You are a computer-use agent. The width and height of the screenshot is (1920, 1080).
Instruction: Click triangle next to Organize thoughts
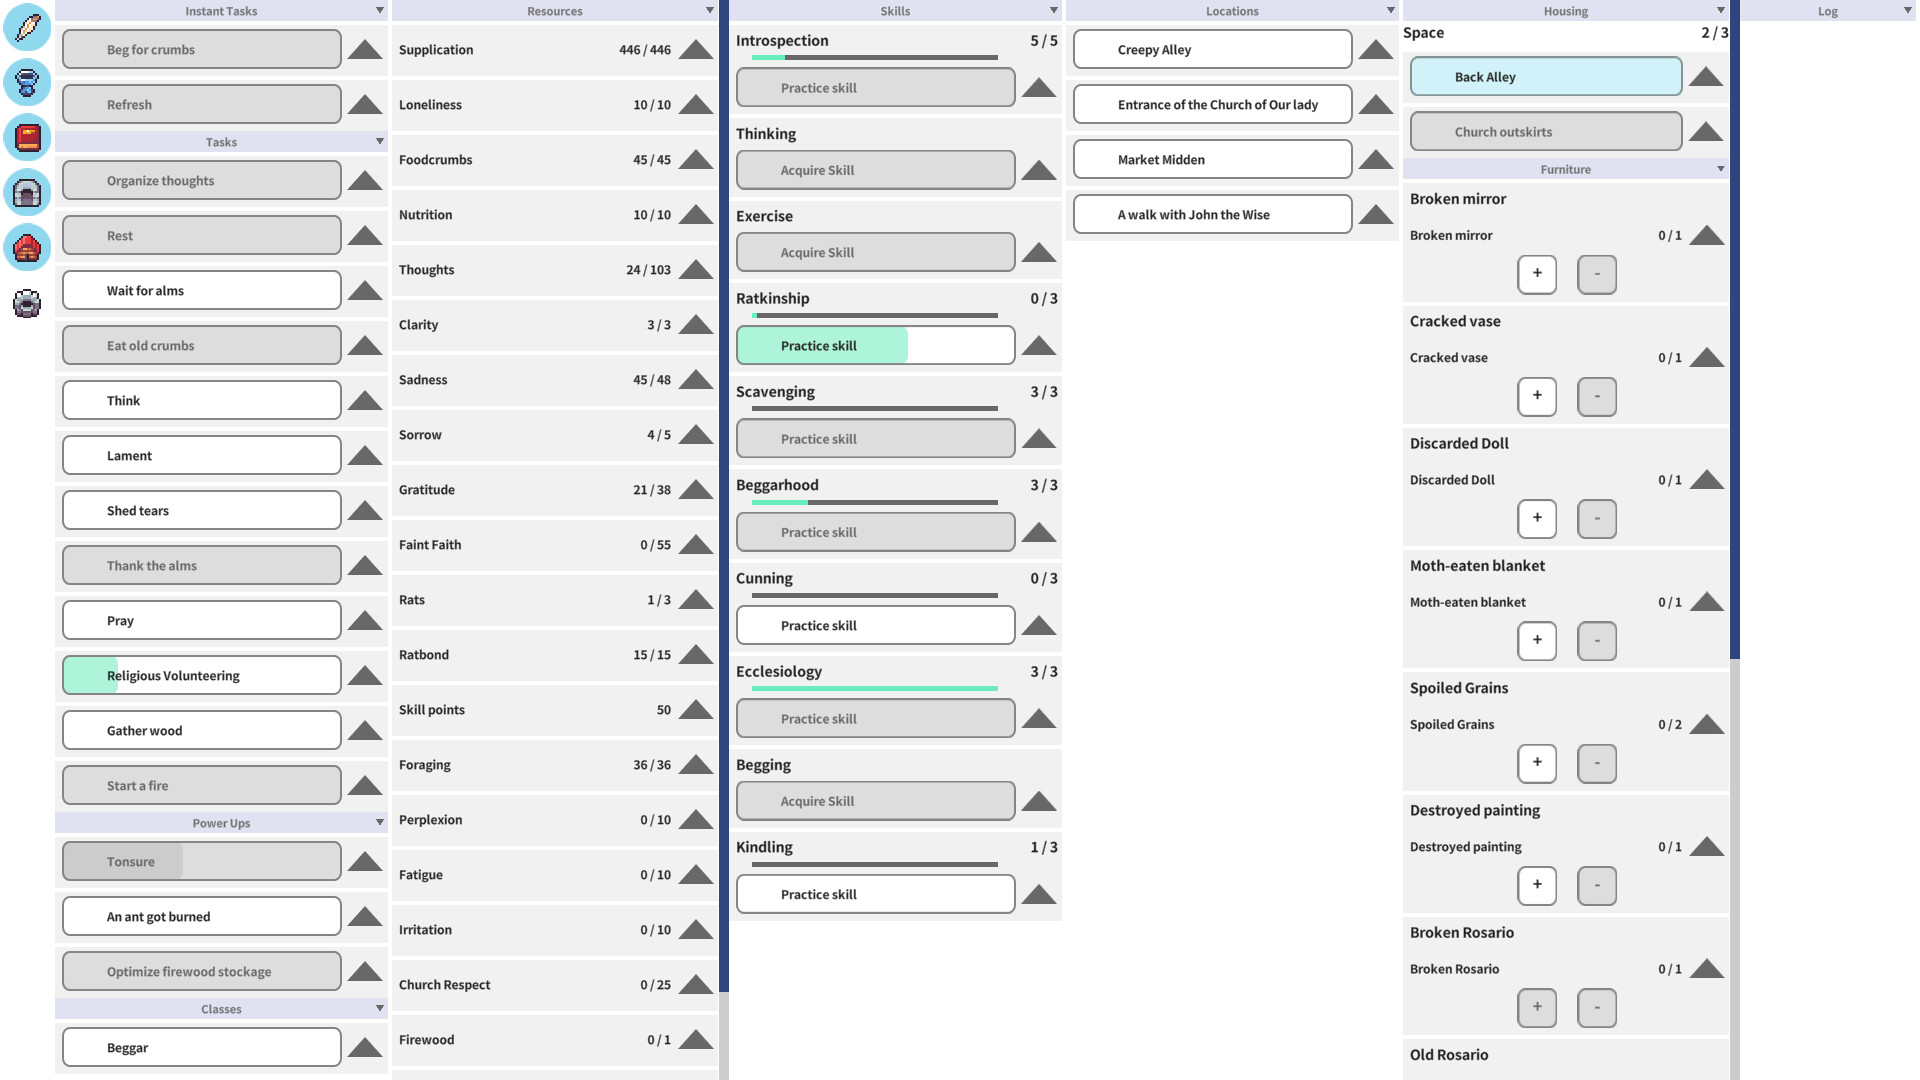click(x=365, y=180)
